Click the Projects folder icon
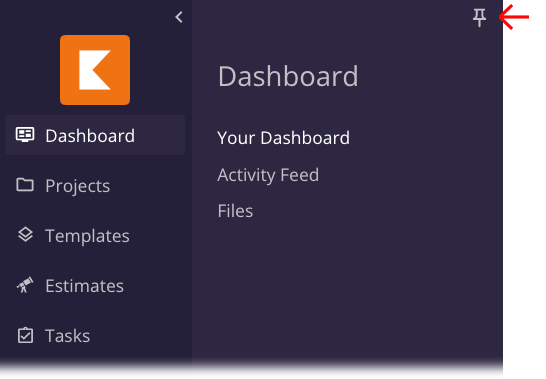This screenshot has width=546, height=379. click(x=25, y=185)
